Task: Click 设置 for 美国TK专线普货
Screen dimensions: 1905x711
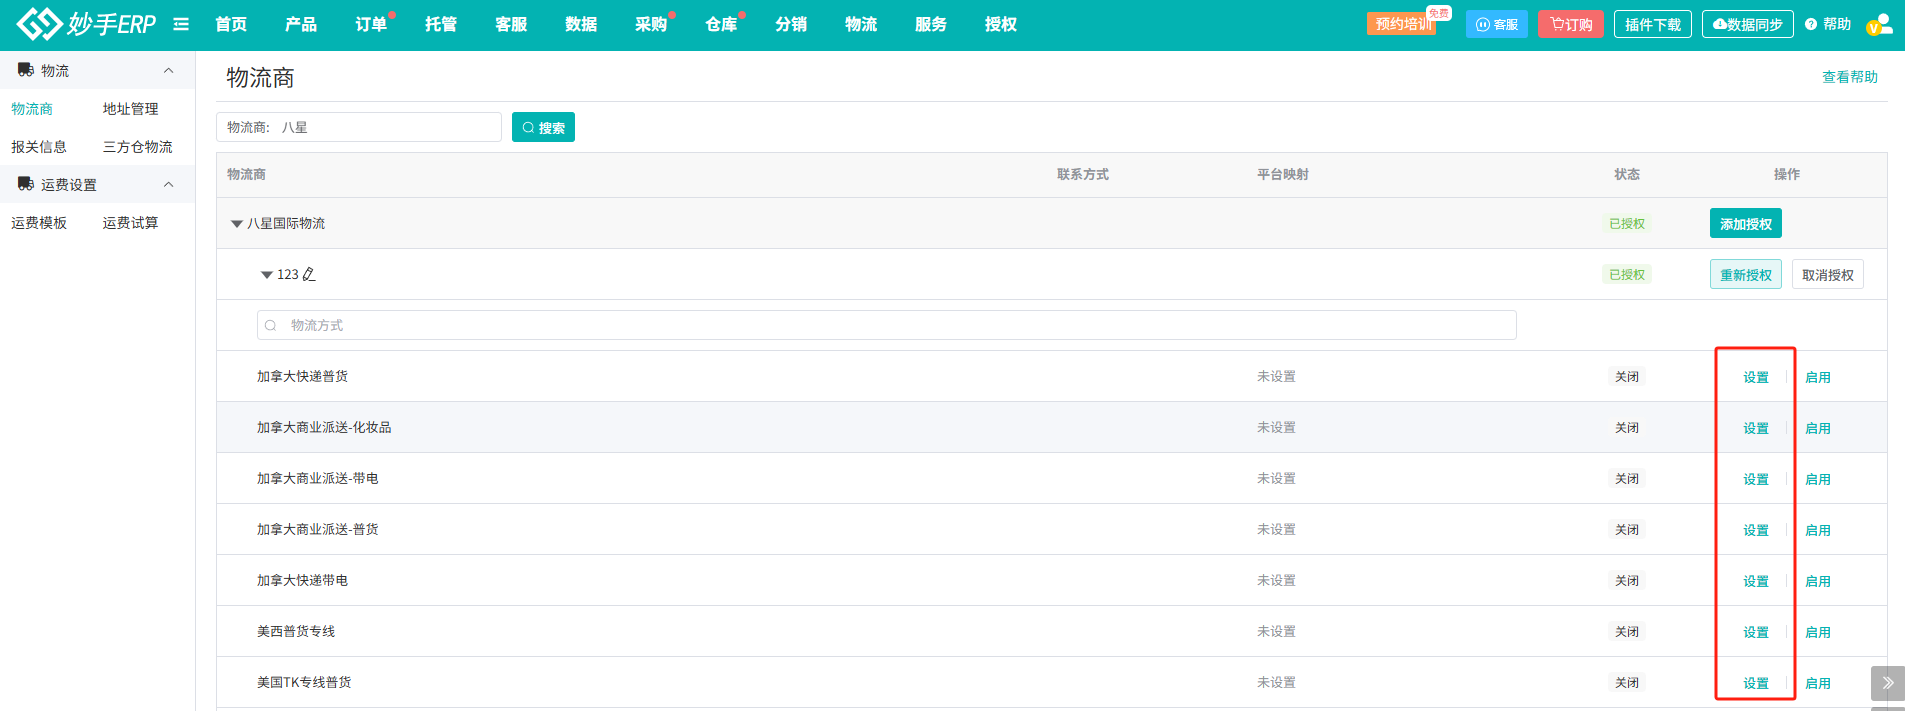Action: pos(1756,683)
